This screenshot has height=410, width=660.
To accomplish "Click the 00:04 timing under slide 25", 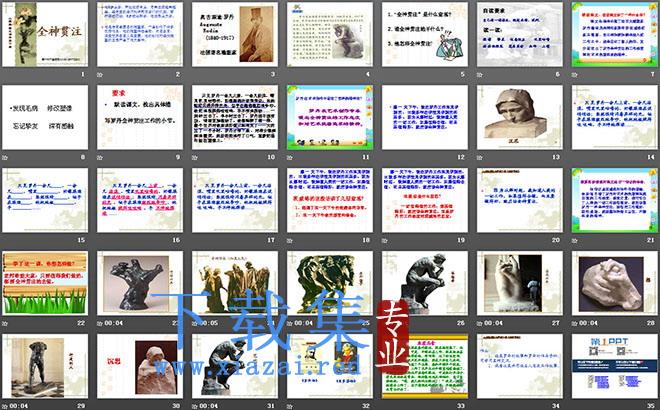I will coord(303,323).
